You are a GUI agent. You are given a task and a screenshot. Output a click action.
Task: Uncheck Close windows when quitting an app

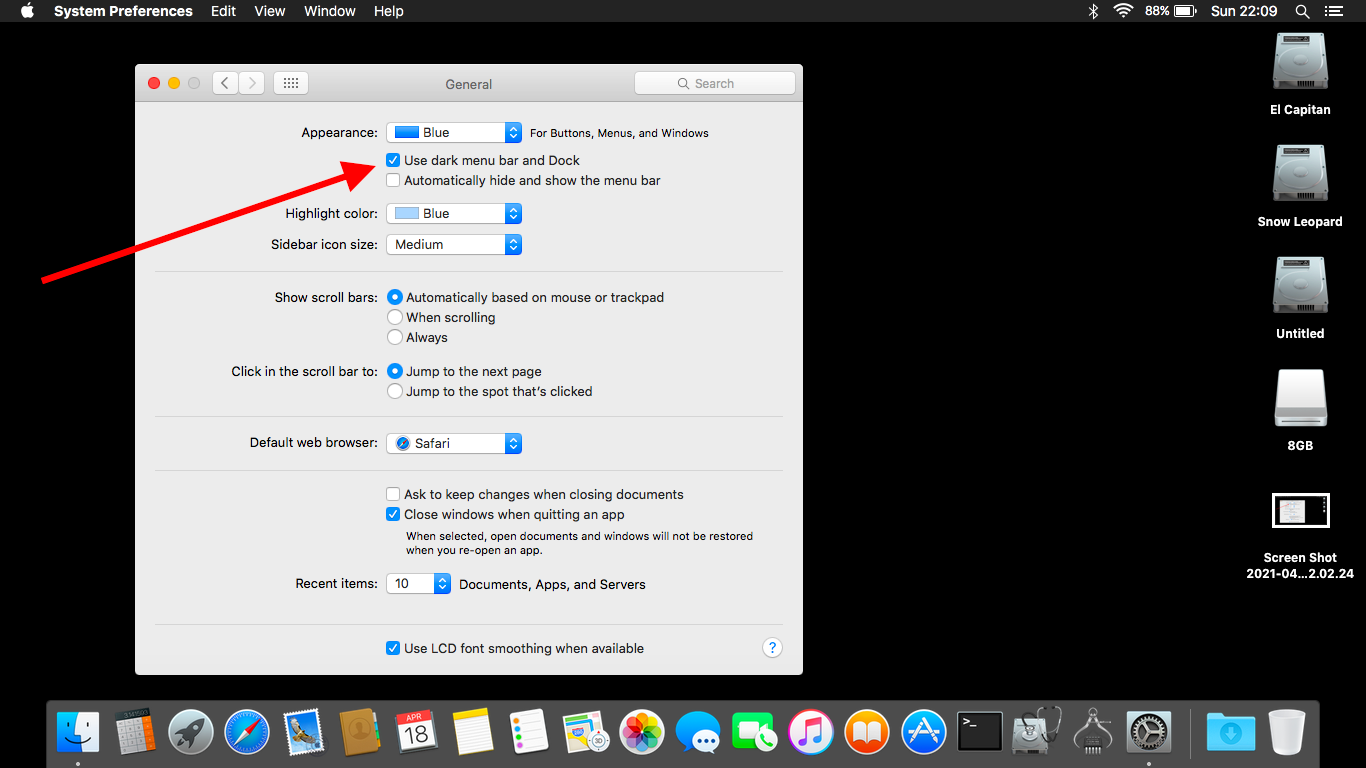click(394, 514)
